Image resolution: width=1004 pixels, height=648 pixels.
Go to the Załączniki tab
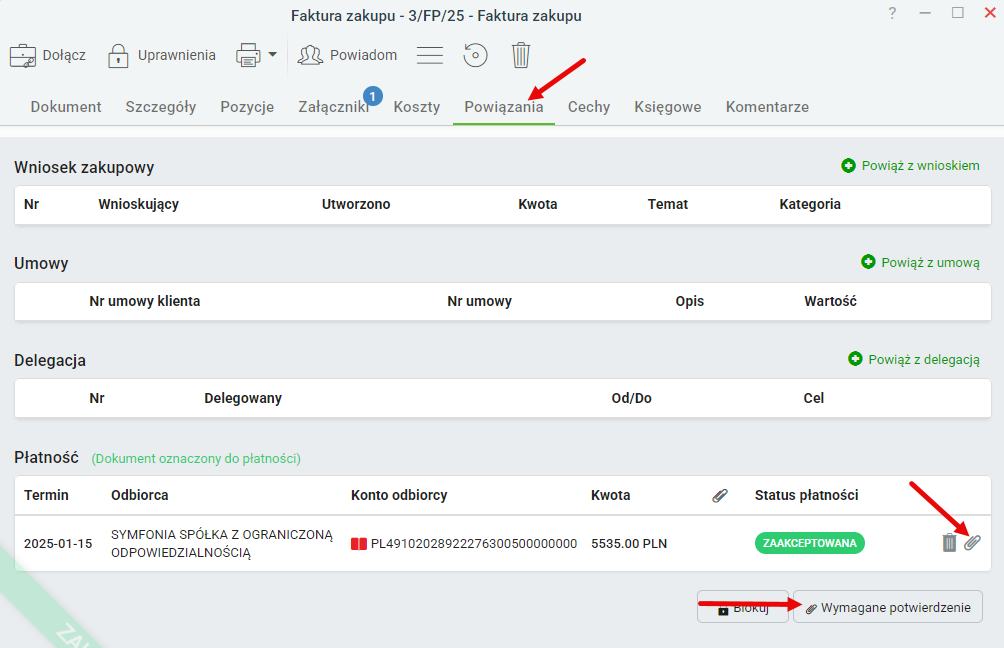[334, 107]
